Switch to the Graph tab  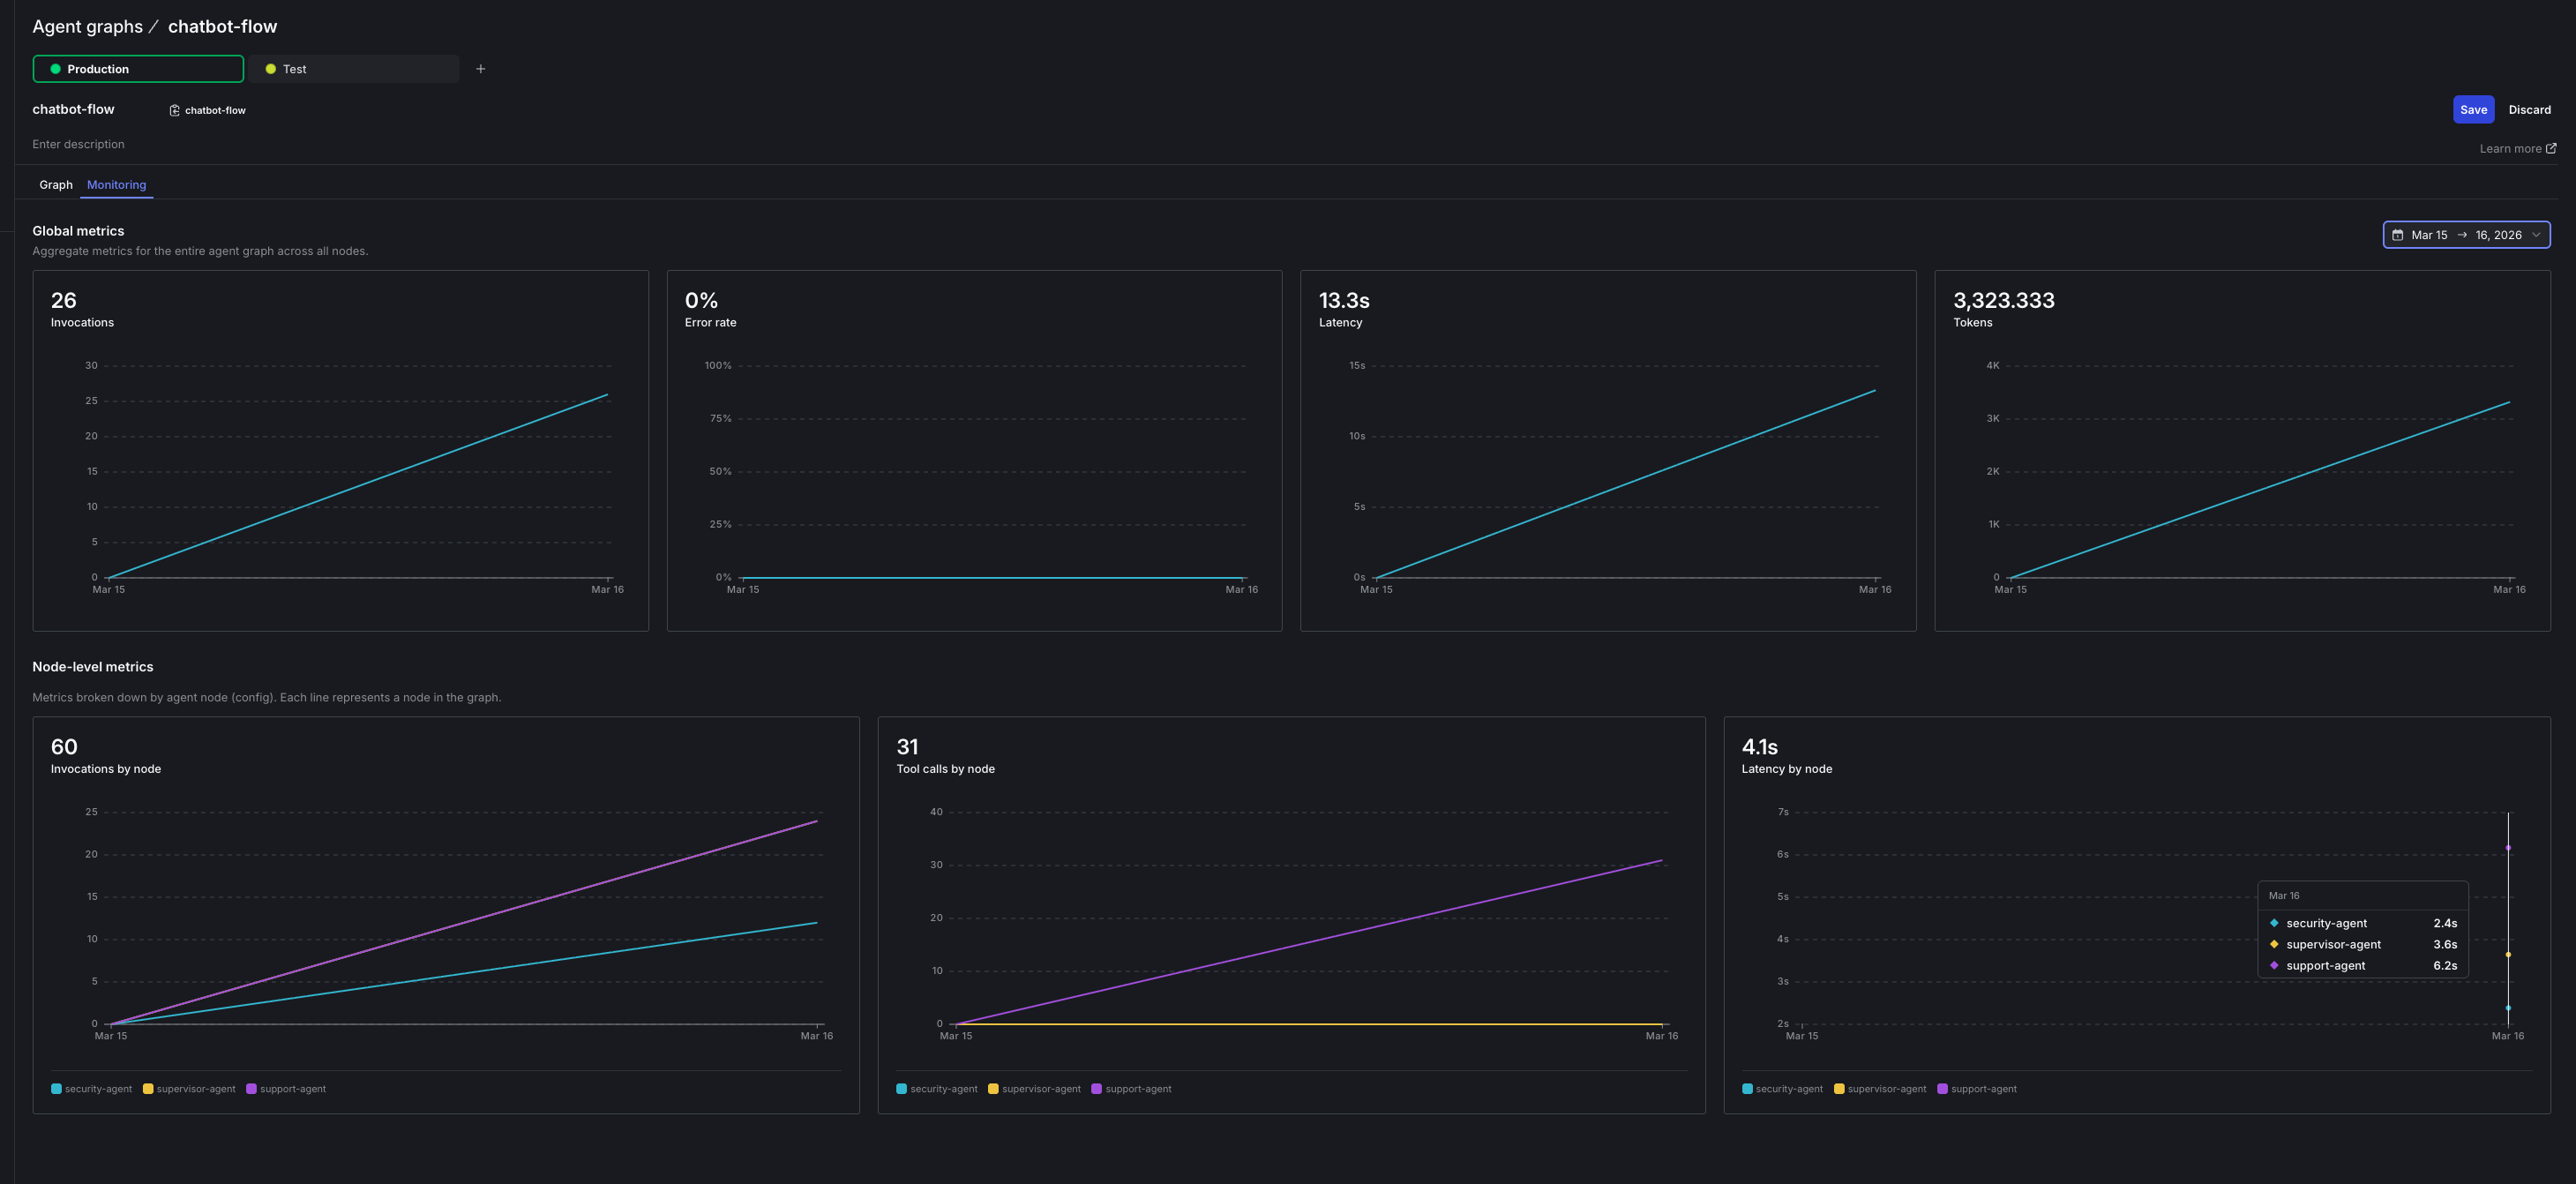[56, 184]
